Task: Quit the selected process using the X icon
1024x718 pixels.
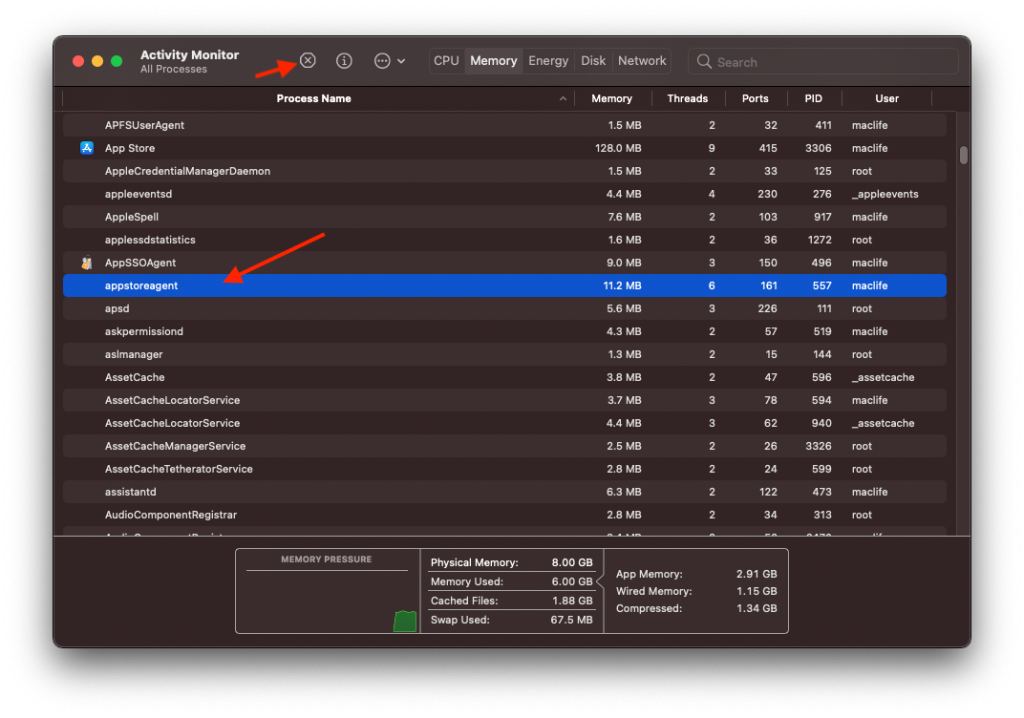Action: coord(307,60)
